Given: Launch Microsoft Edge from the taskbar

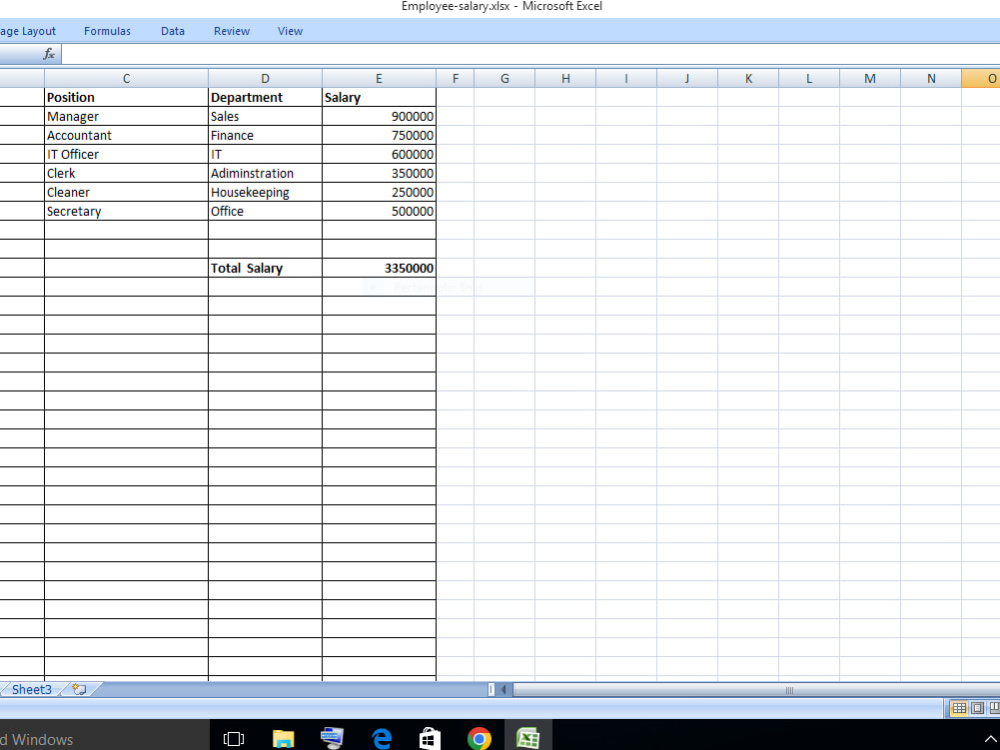Looking at the screenshot, I should click(x=381, y=739).
